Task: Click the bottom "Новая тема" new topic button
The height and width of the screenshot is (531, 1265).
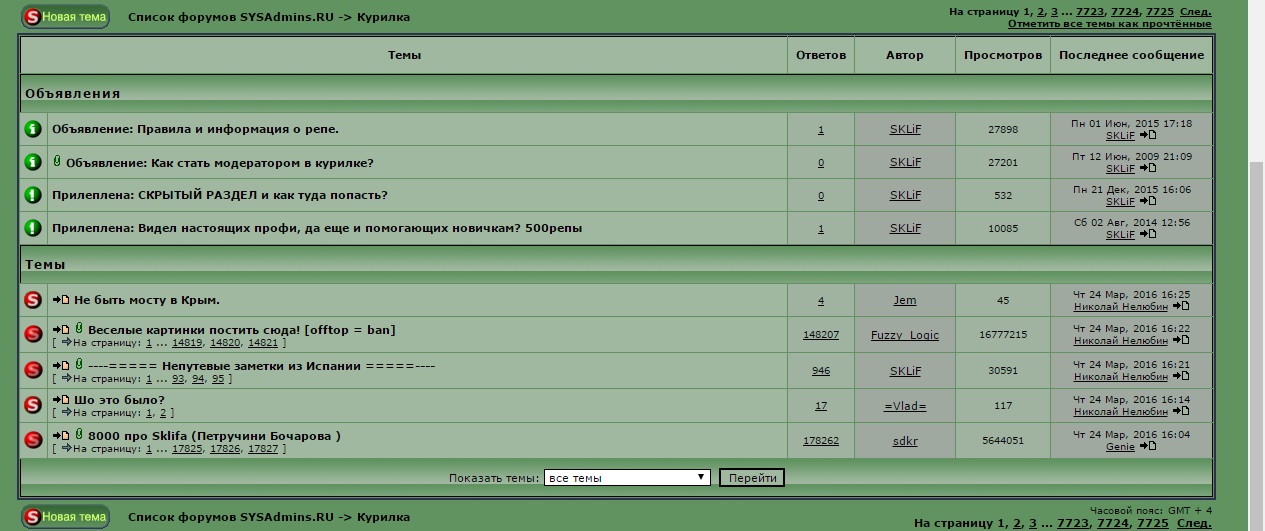Action: [65, 517]
